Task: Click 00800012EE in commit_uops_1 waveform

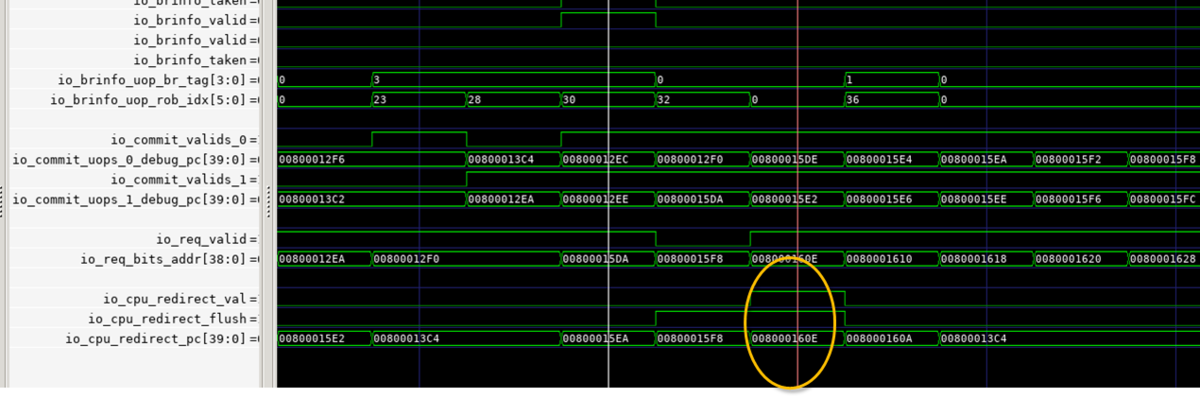Action: pos(596,199)
